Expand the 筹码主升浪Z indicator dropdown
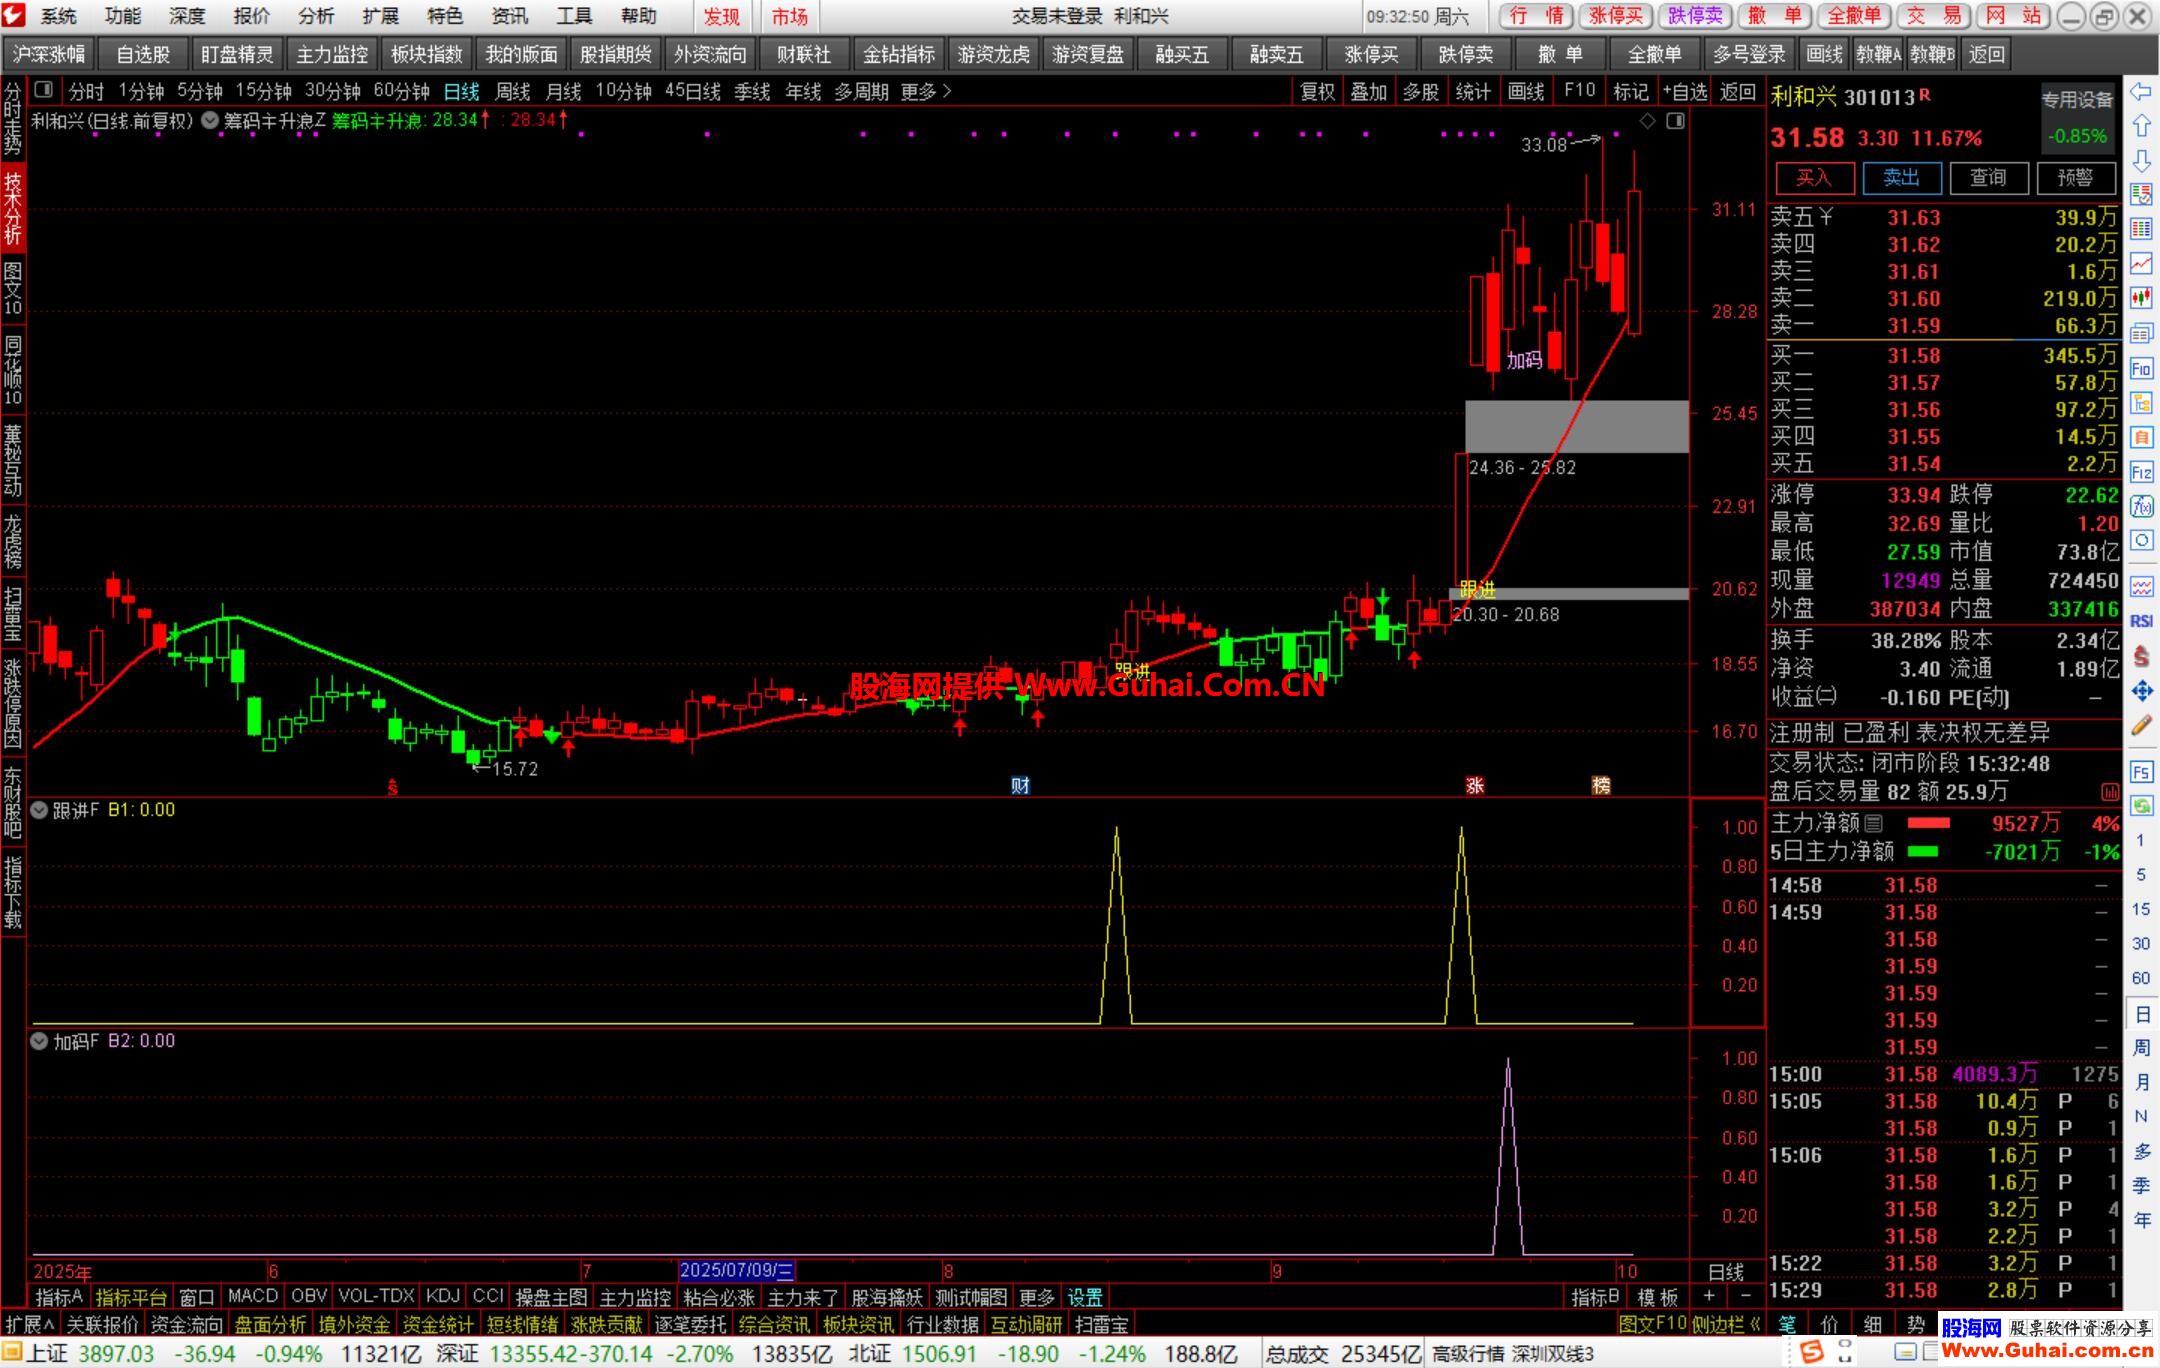Screen dimensions: 2160x1368 (210, 121)
